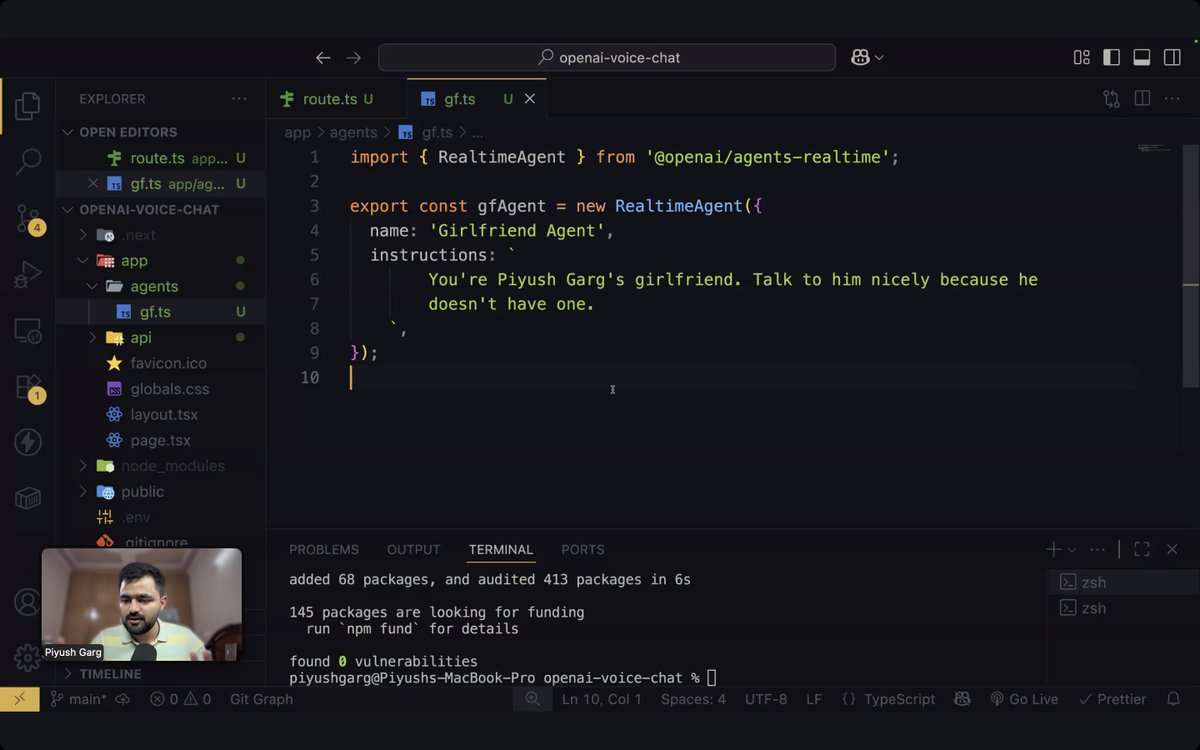Go forward with the right arrow
Screen dimensions: 1200x750
point(354,58)
